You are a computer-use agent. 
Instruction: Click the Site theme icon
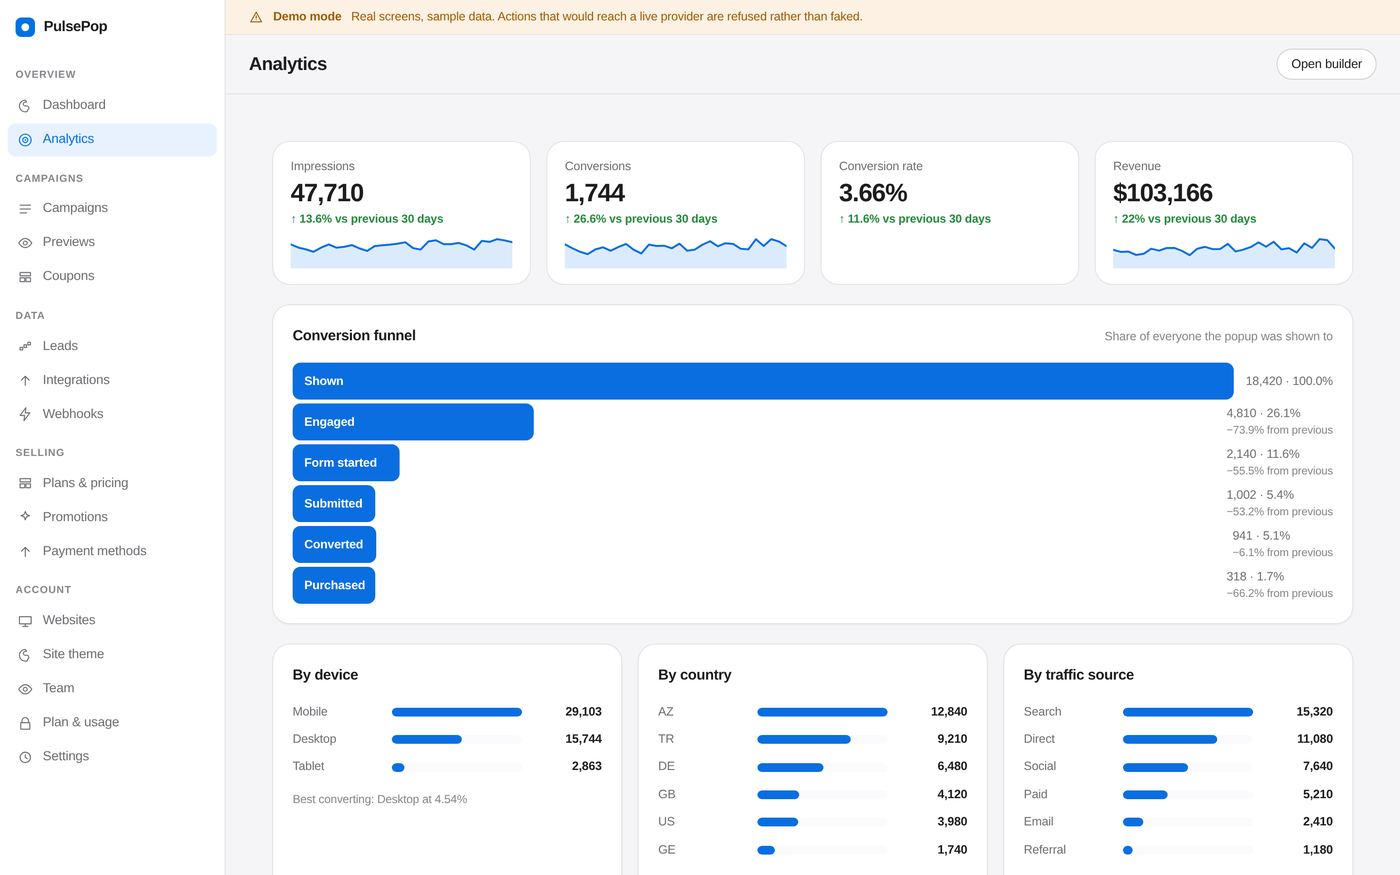(x=25, y=655)
